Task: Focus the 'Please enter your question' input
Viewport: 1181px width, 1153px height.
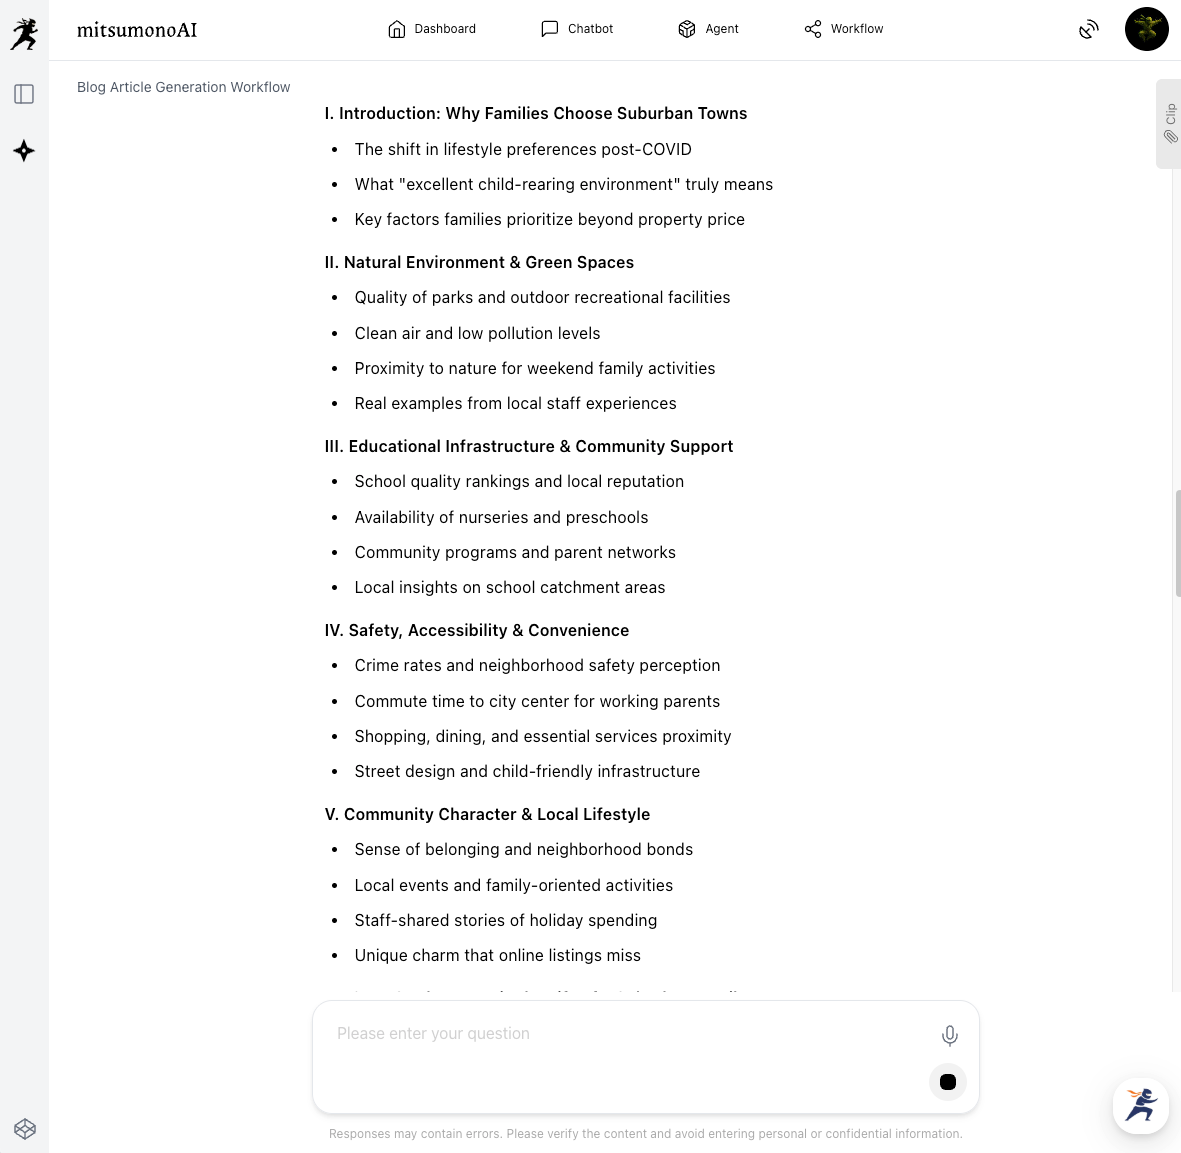Action: [620, 1034]
